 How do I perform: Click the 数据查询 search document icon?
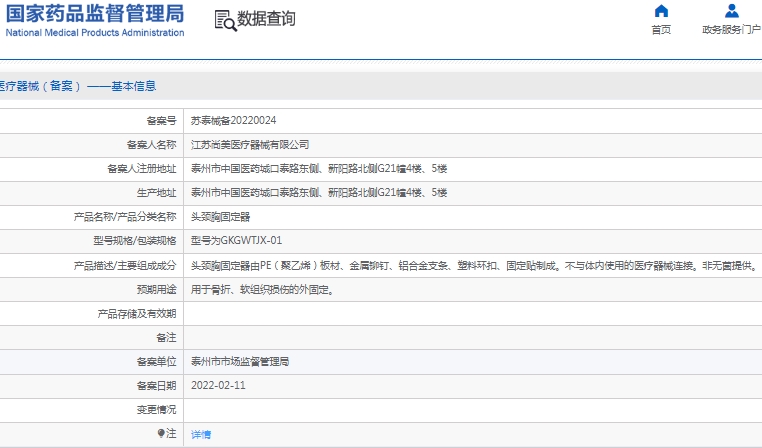click(225, 20)
